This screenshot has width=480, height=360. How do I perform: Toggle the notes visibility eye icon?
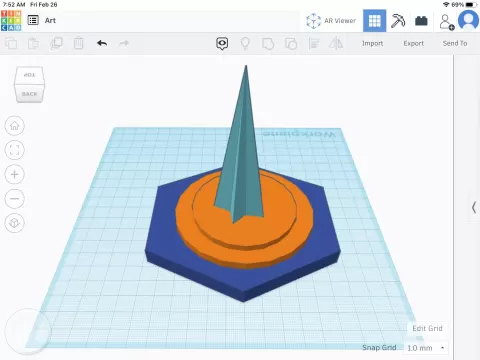[222, 43]
